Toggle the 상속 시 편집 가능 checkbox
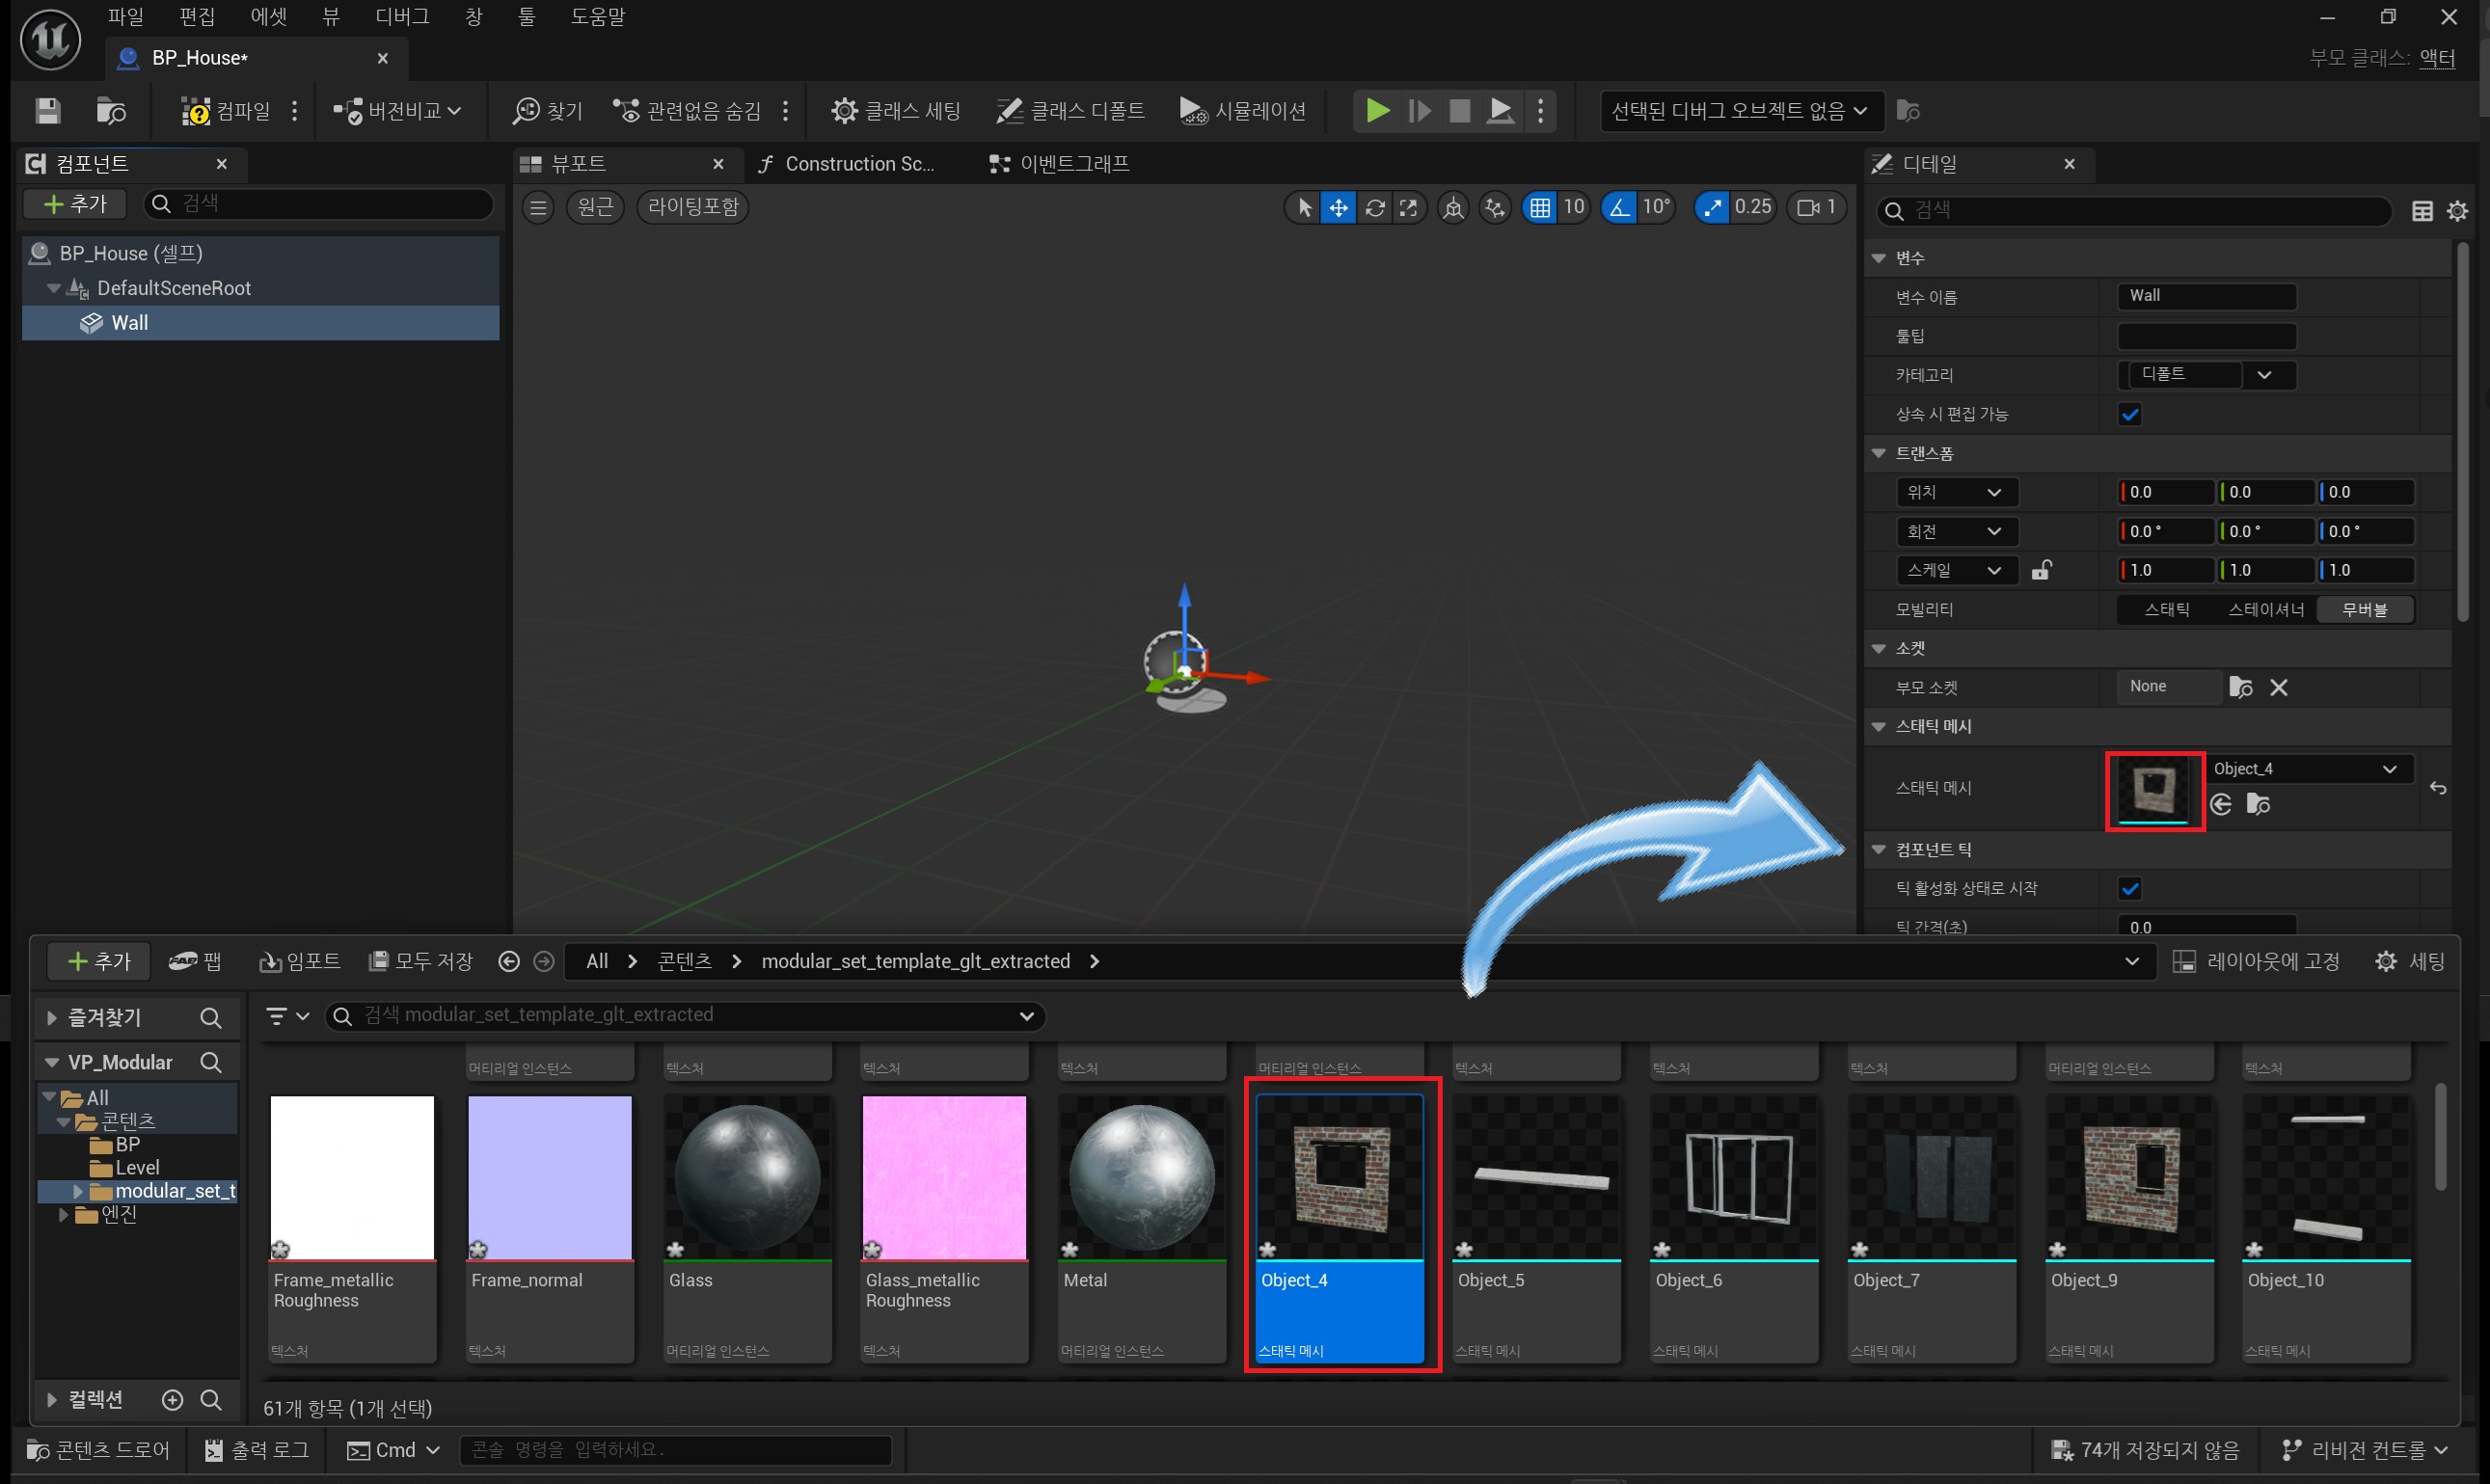The image size is (2490, 1484). point(2130,414)
